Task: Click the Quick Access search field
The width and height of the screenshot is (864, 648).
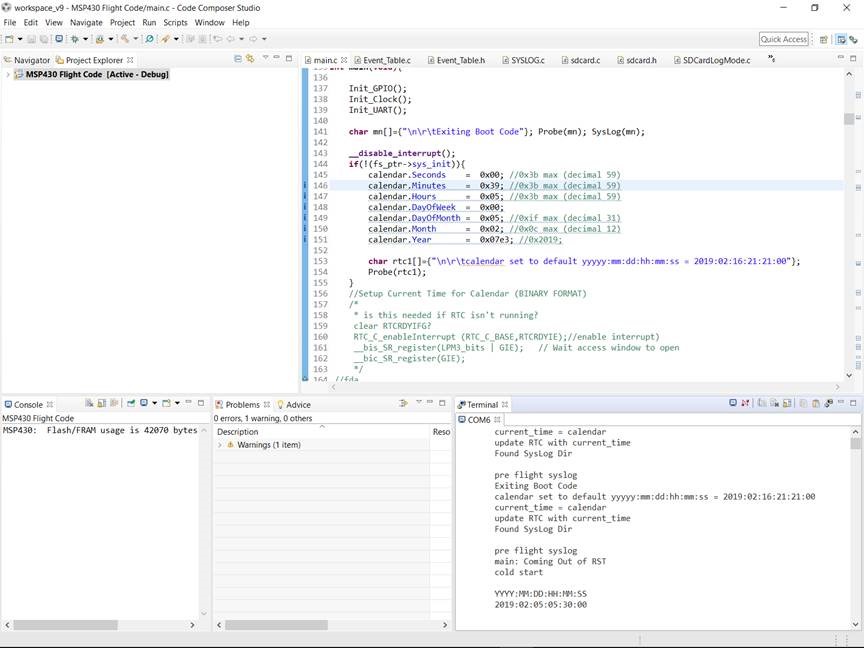Action: pyautogui.click(x=784, y=39)
